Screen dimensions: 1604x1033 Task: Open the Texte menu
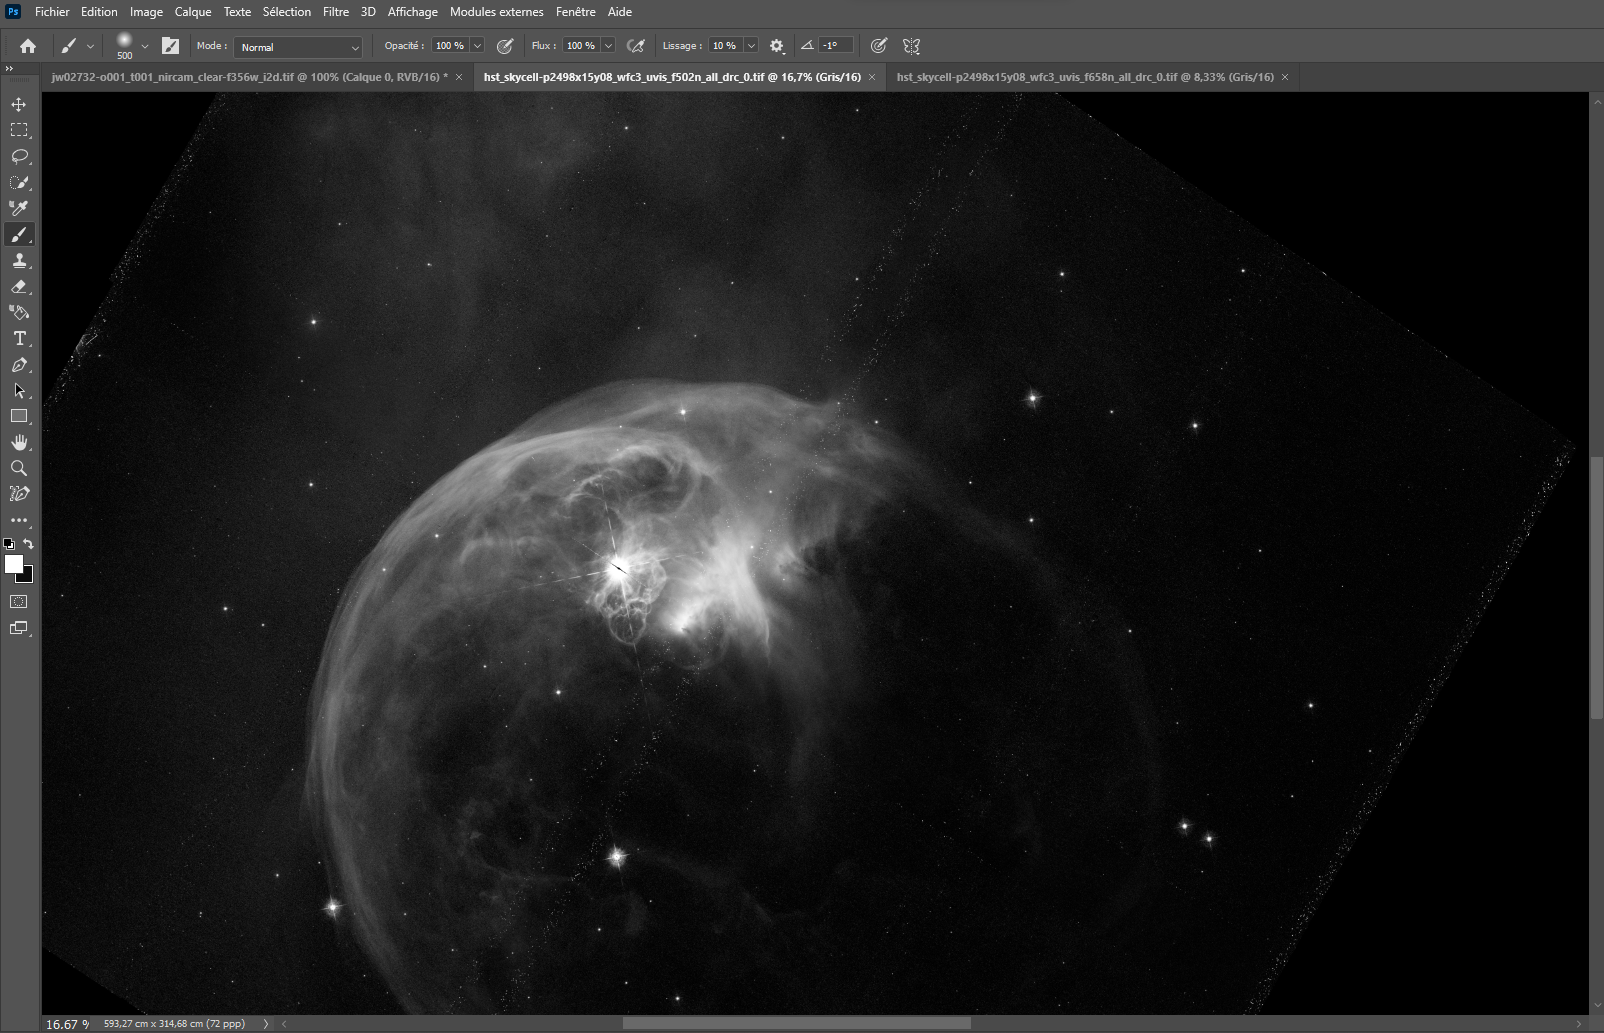coord(237,12)
